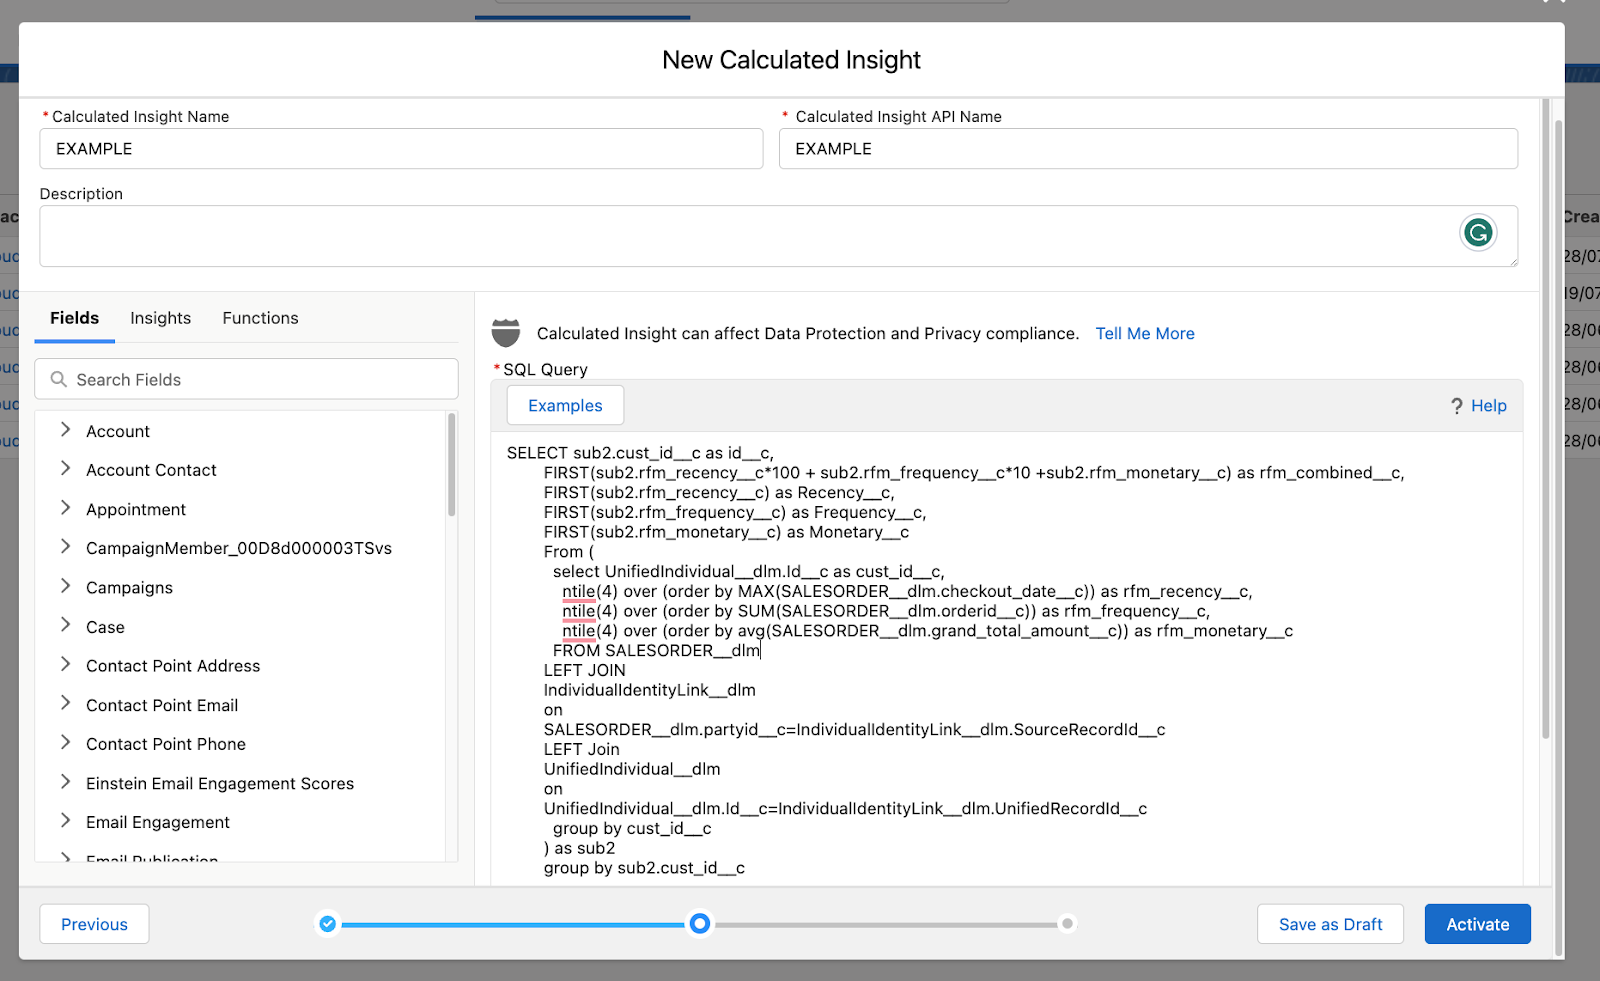Click the search magnifier icon in Fields

tap(59, 380)
